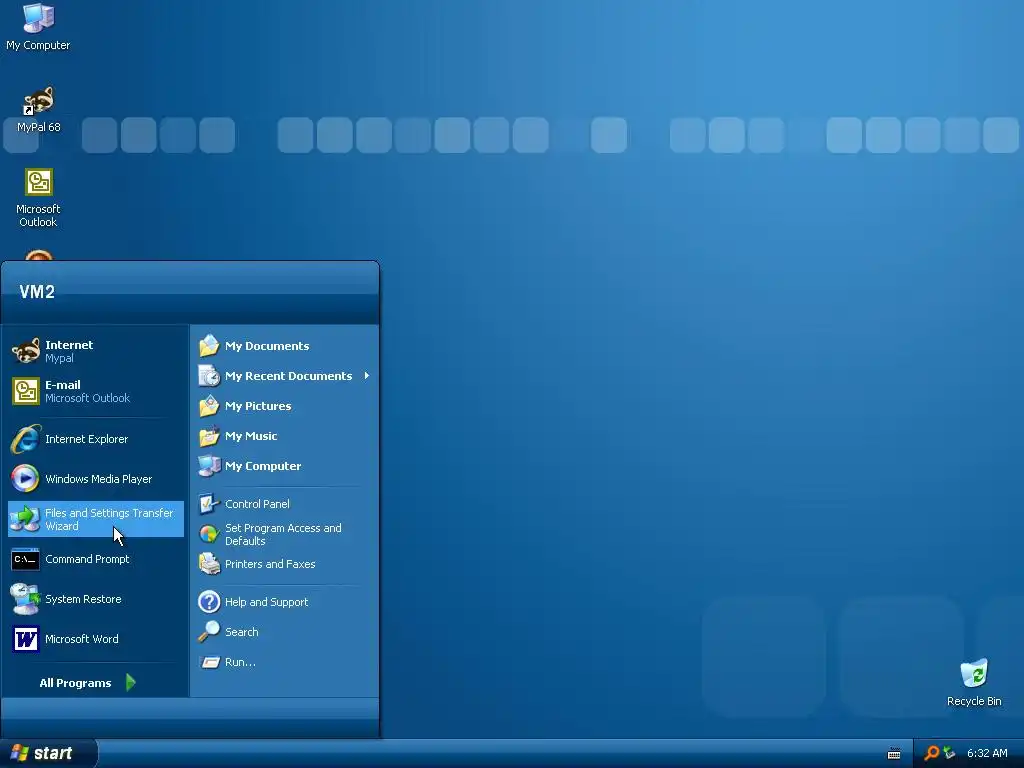Open the My Computer desktop icon
The image size is (1024, 768).
(38, 26)
